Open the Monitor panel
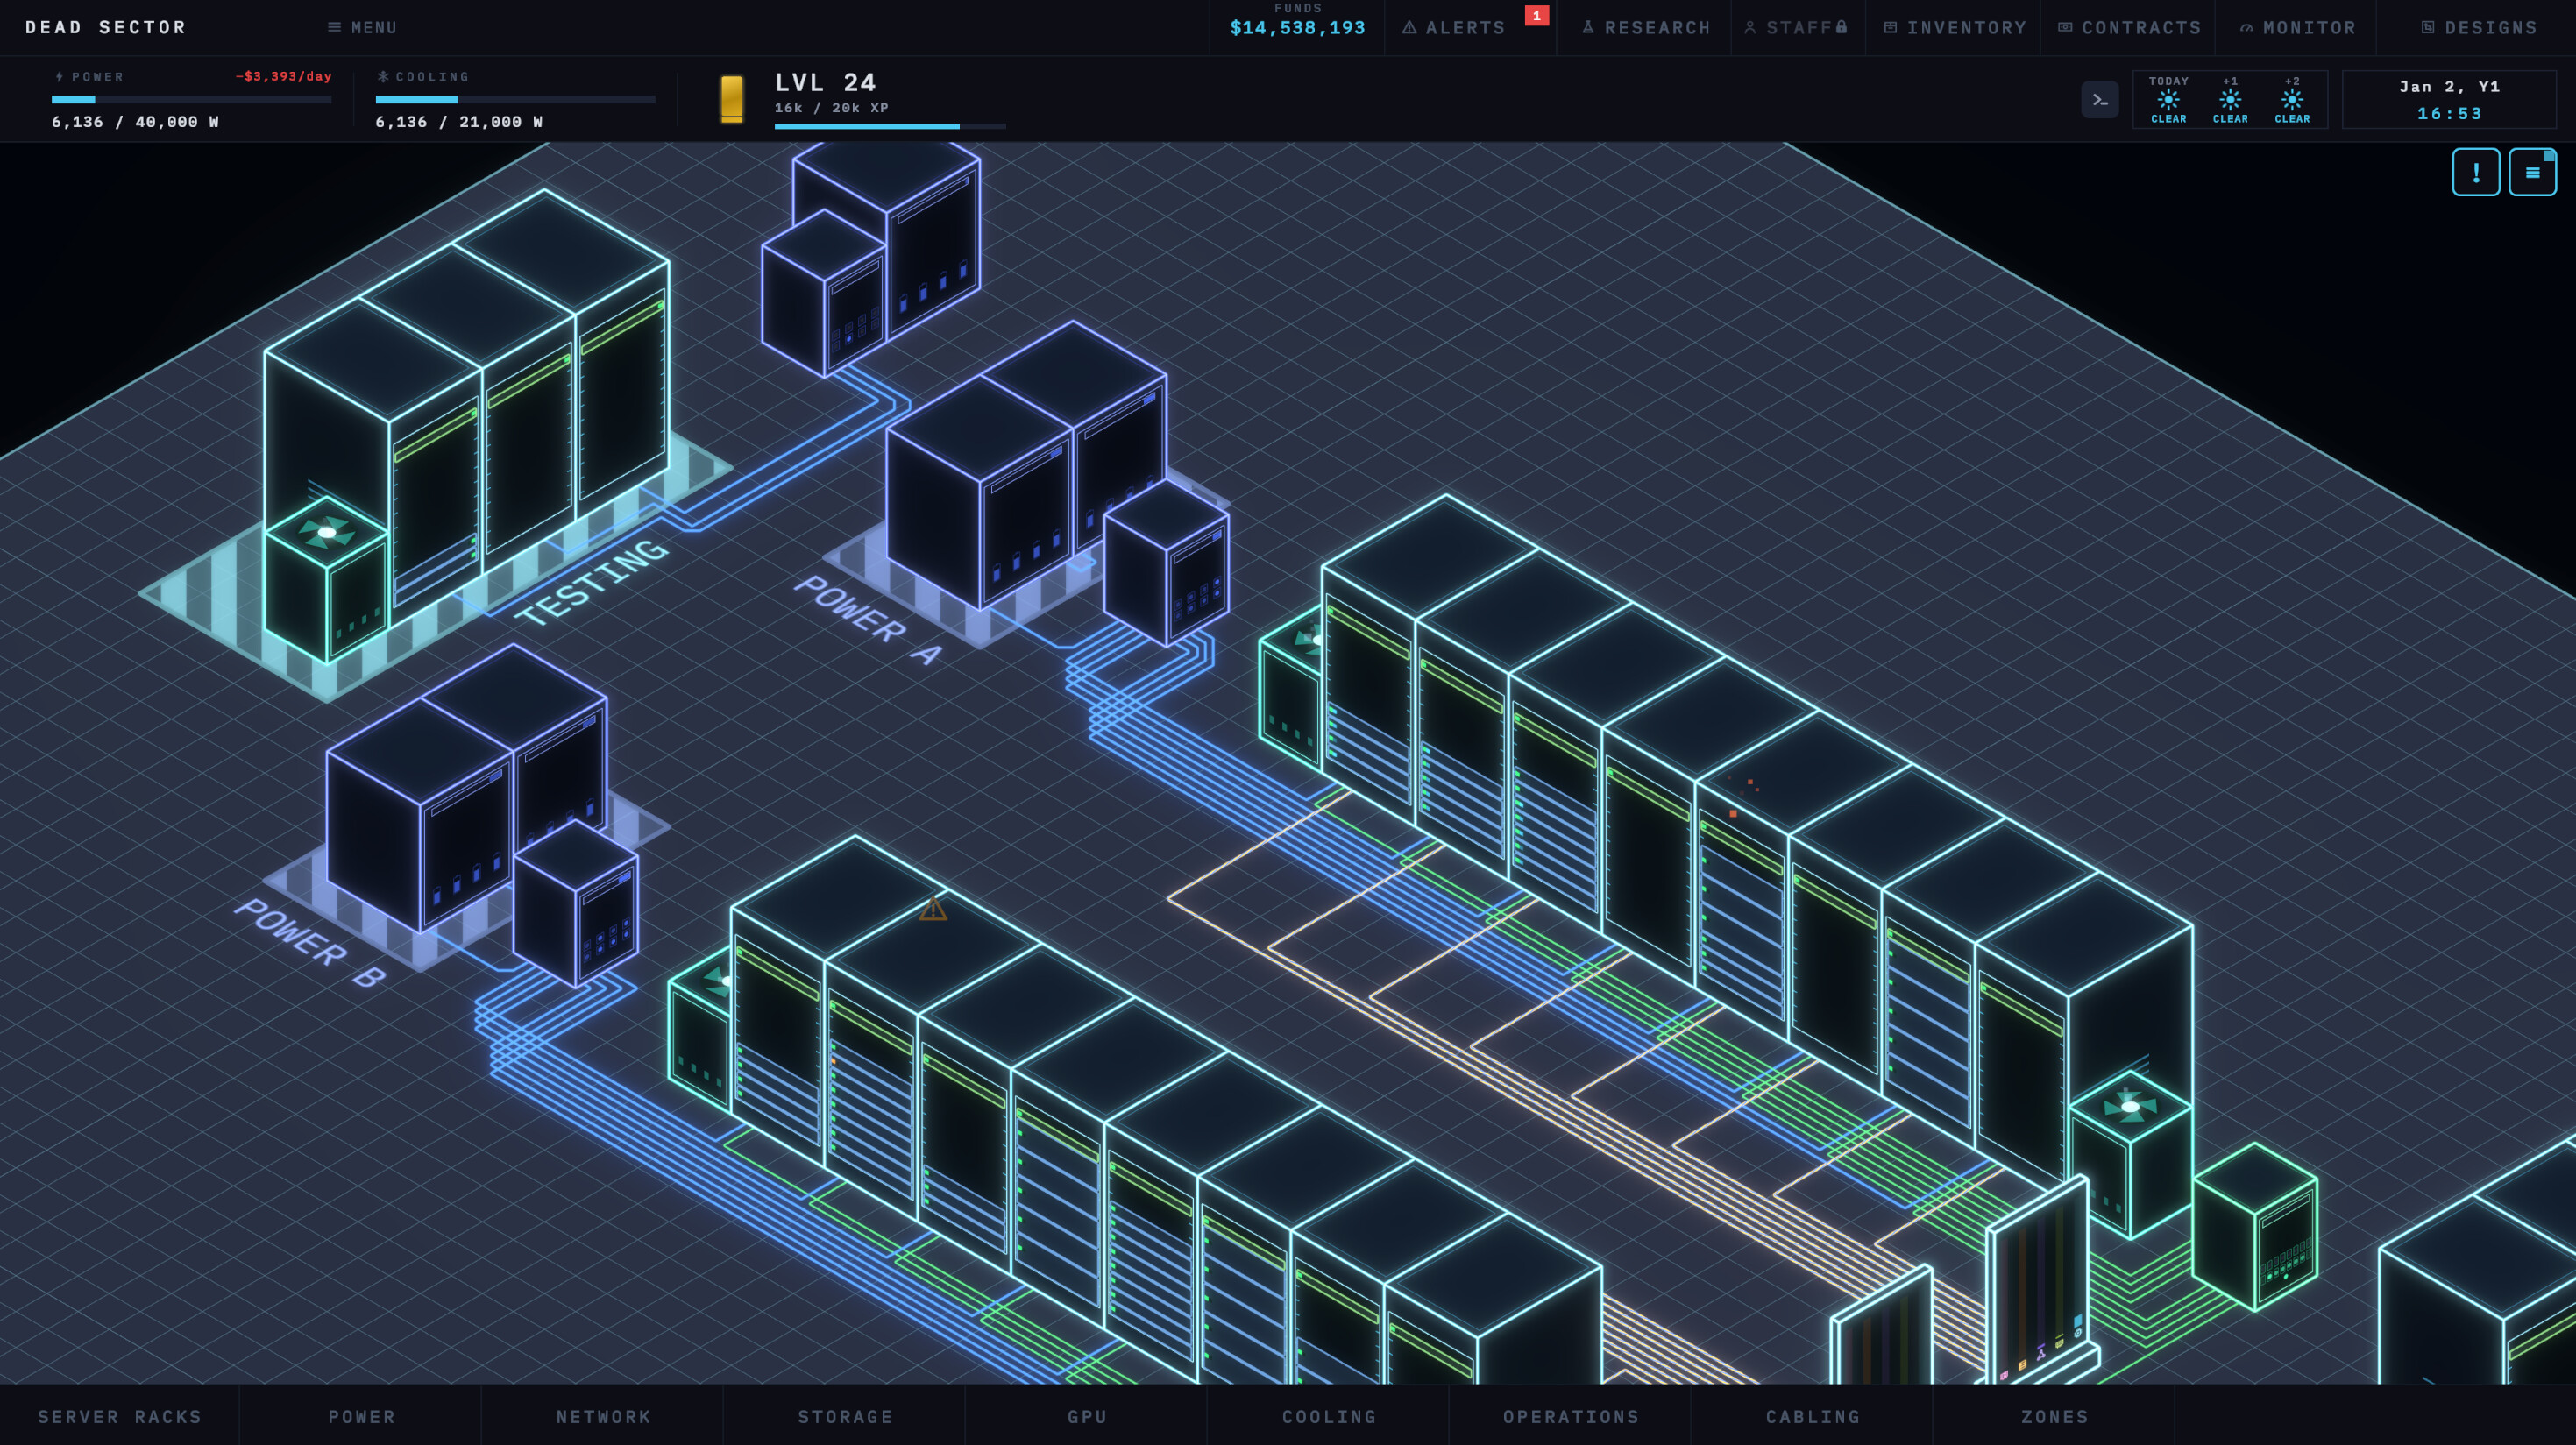2576x1445 pixels. pyautogui.click(x=2298, y=28)
